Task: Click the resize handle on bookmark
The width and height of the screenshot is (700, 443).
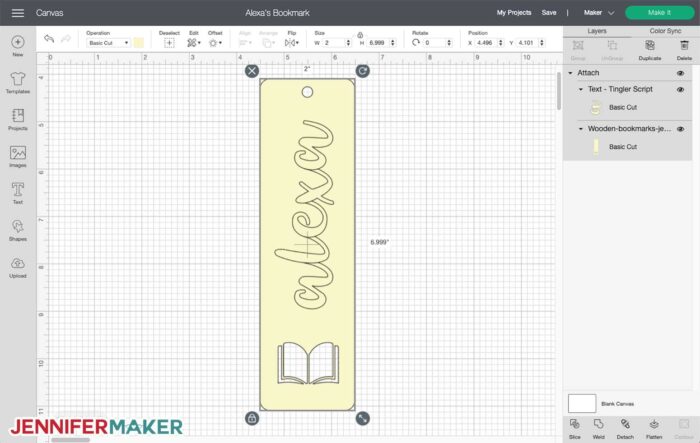Action: coord(362,418)
